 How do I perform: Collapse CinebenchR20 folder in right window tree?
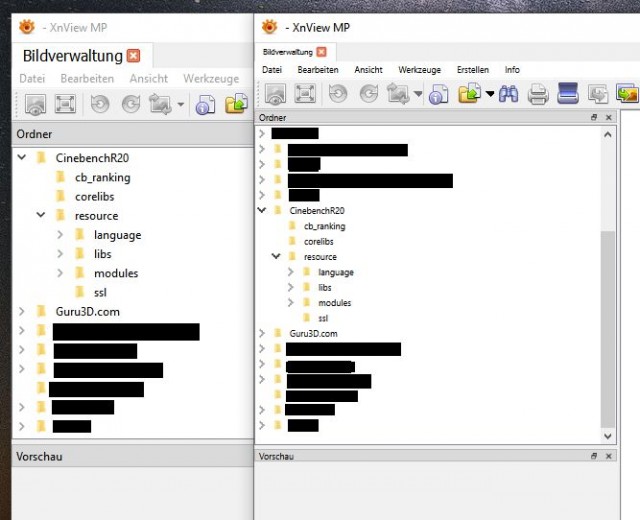(262, 210)
